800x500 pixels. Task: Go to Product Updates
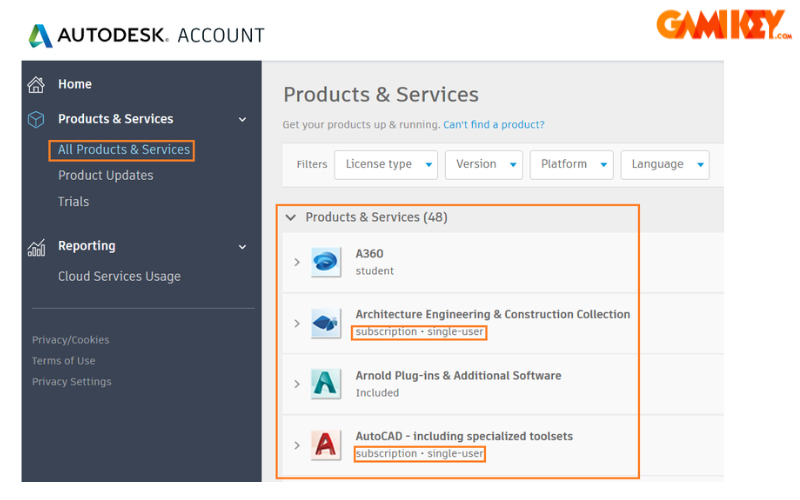[106, 176]
